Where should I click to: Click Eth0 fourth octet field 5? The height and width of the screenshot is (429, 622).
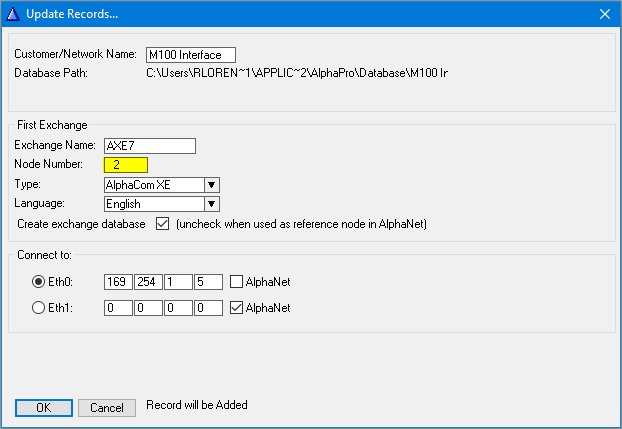tap(208, 282)
